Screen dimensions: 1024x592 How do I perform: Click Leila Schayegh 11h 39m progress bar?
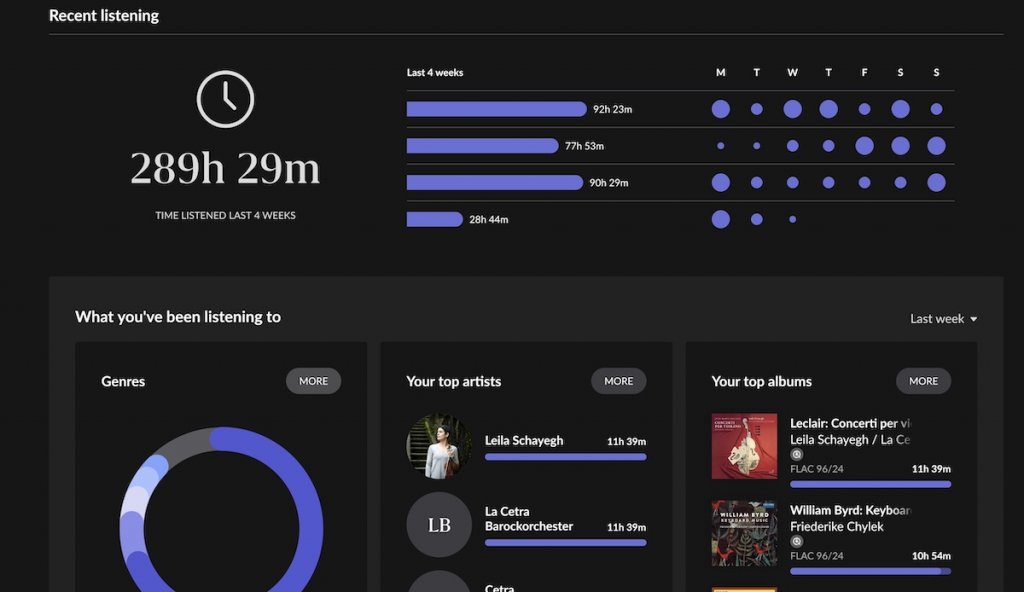566,457
